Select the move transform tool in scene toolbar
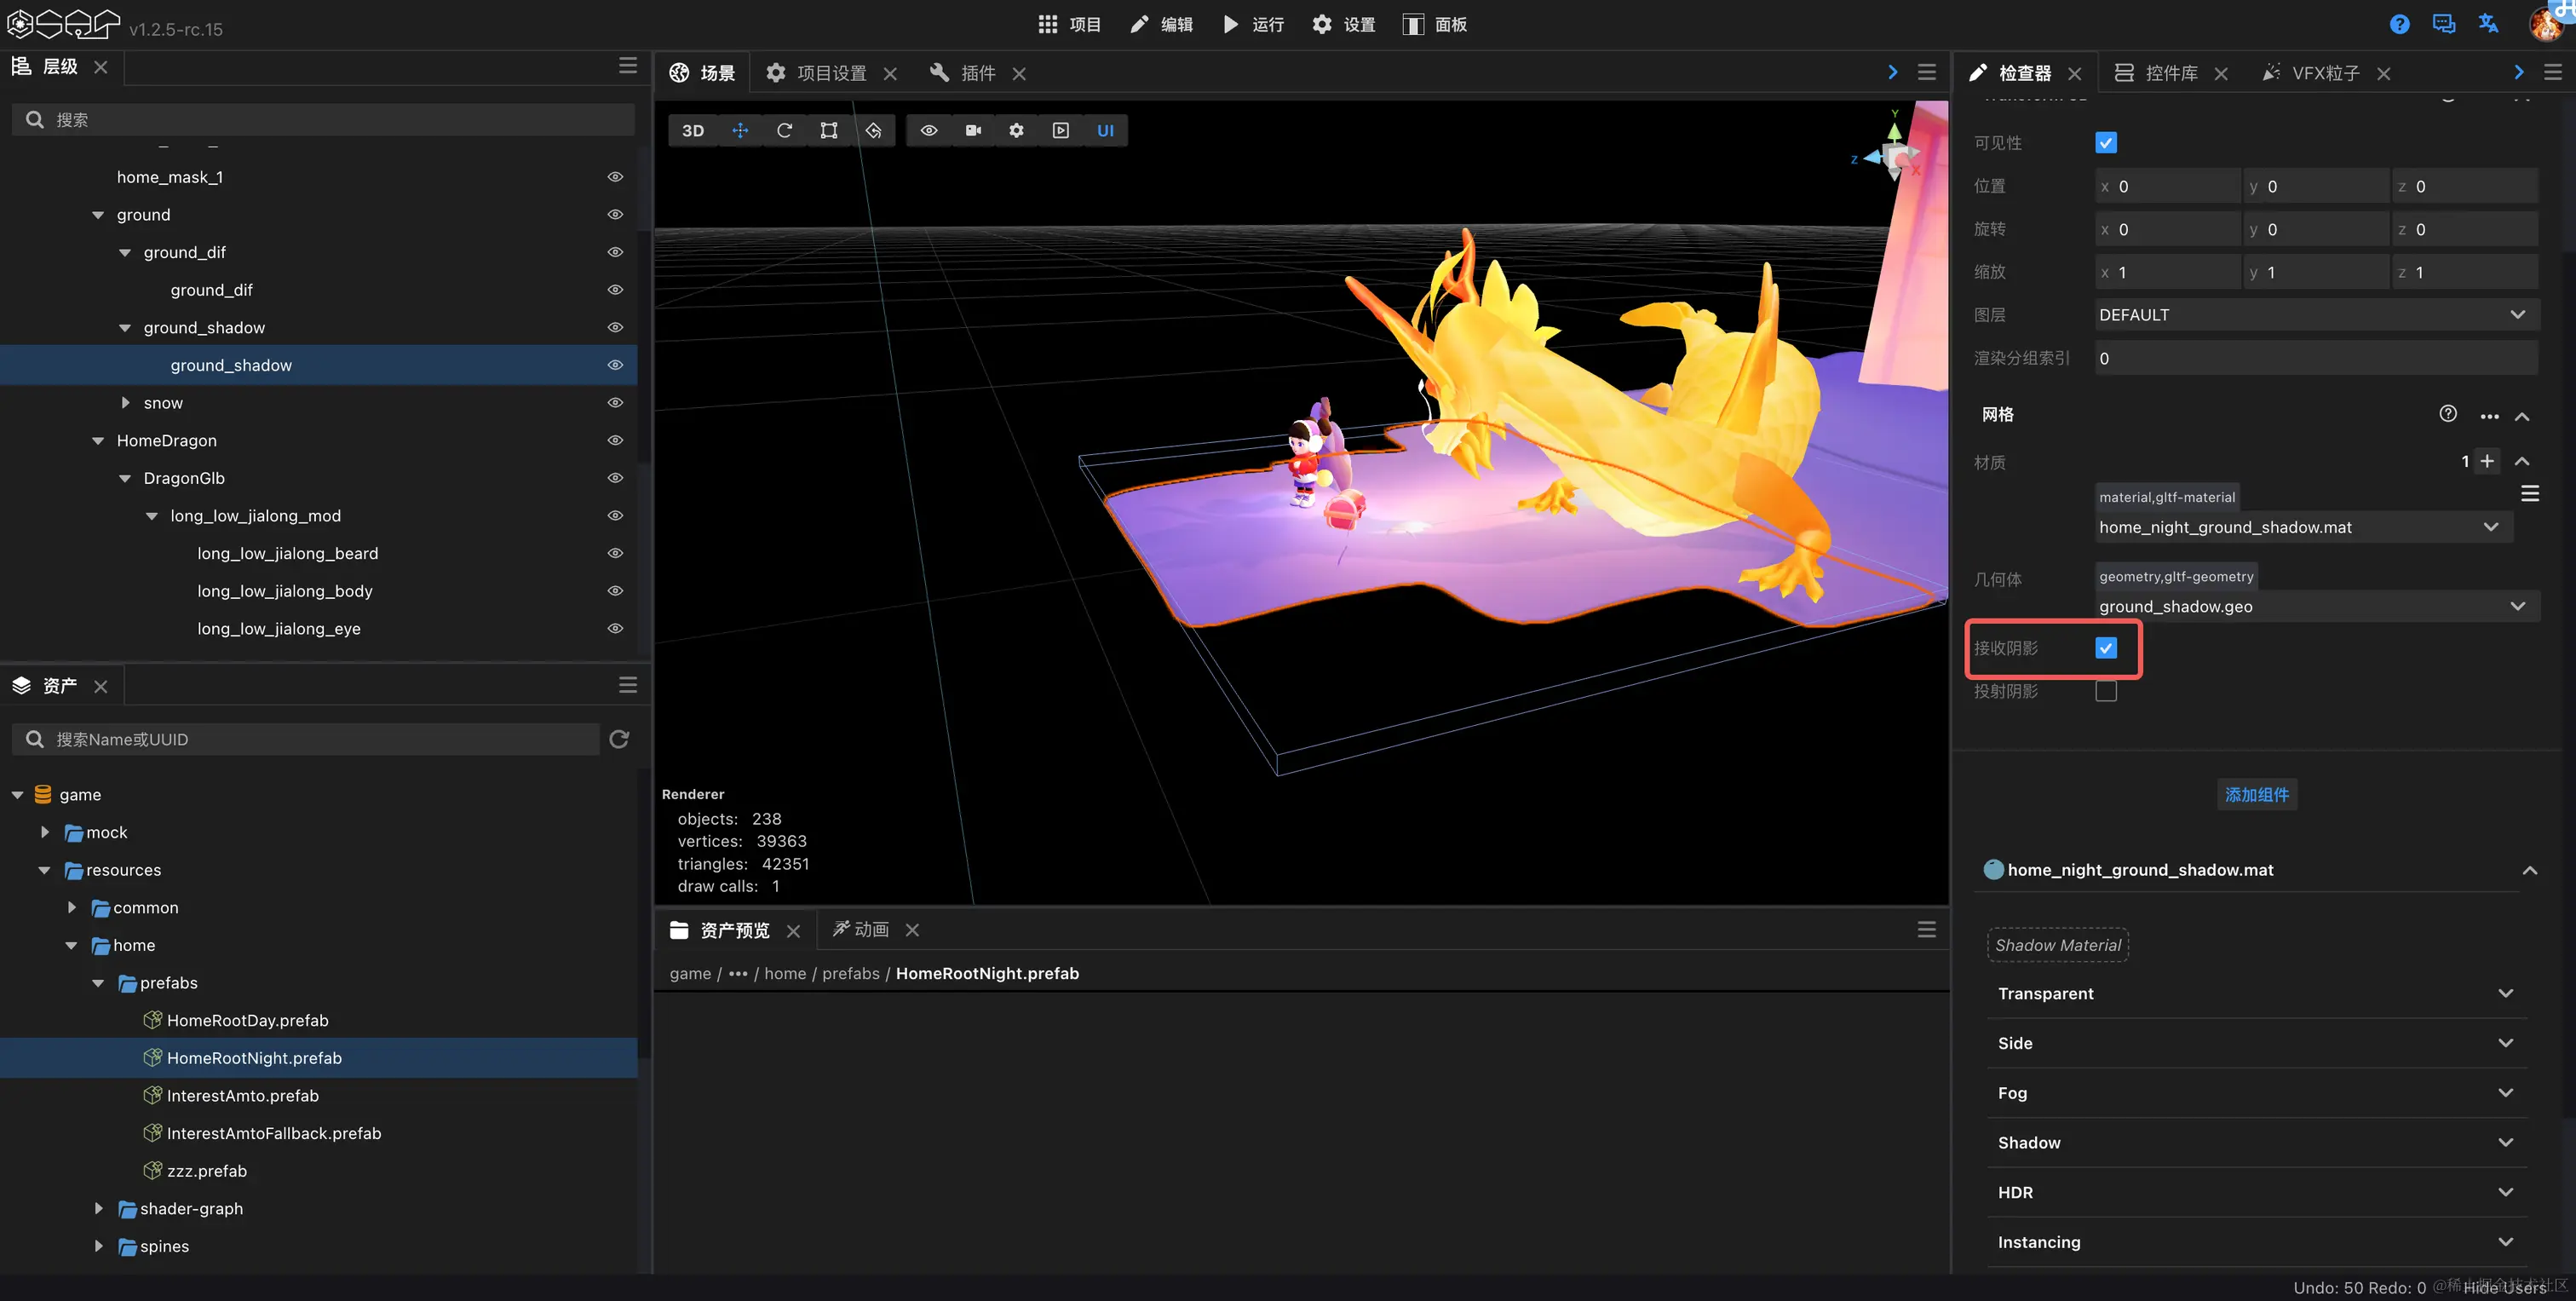This screenshot has width=2576, height=1301. pos(740,131)
